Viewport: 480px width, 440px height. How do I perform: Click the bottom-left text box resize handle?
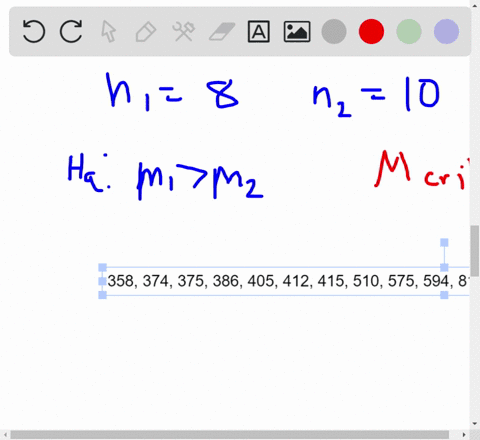click(103, 295)
